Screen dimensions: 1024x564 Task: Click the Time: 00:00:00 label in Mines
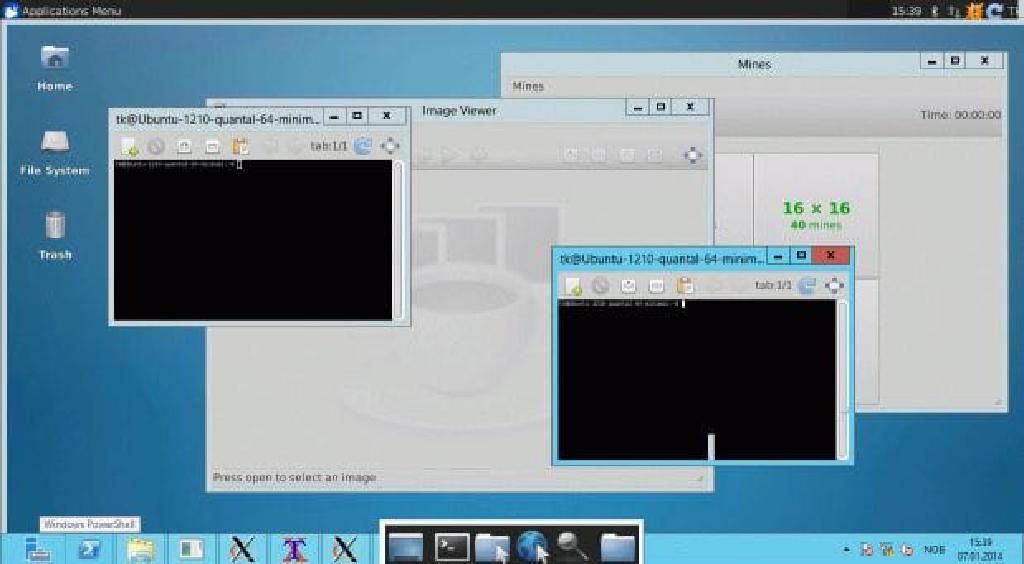coord(960,115)
